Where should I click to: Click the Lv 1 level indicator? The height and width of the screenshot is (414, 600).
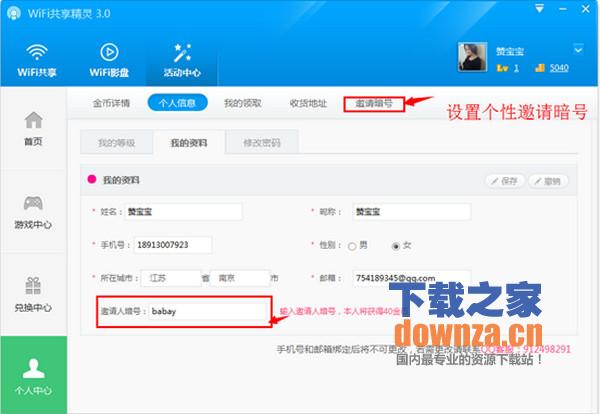click(508, 68)
